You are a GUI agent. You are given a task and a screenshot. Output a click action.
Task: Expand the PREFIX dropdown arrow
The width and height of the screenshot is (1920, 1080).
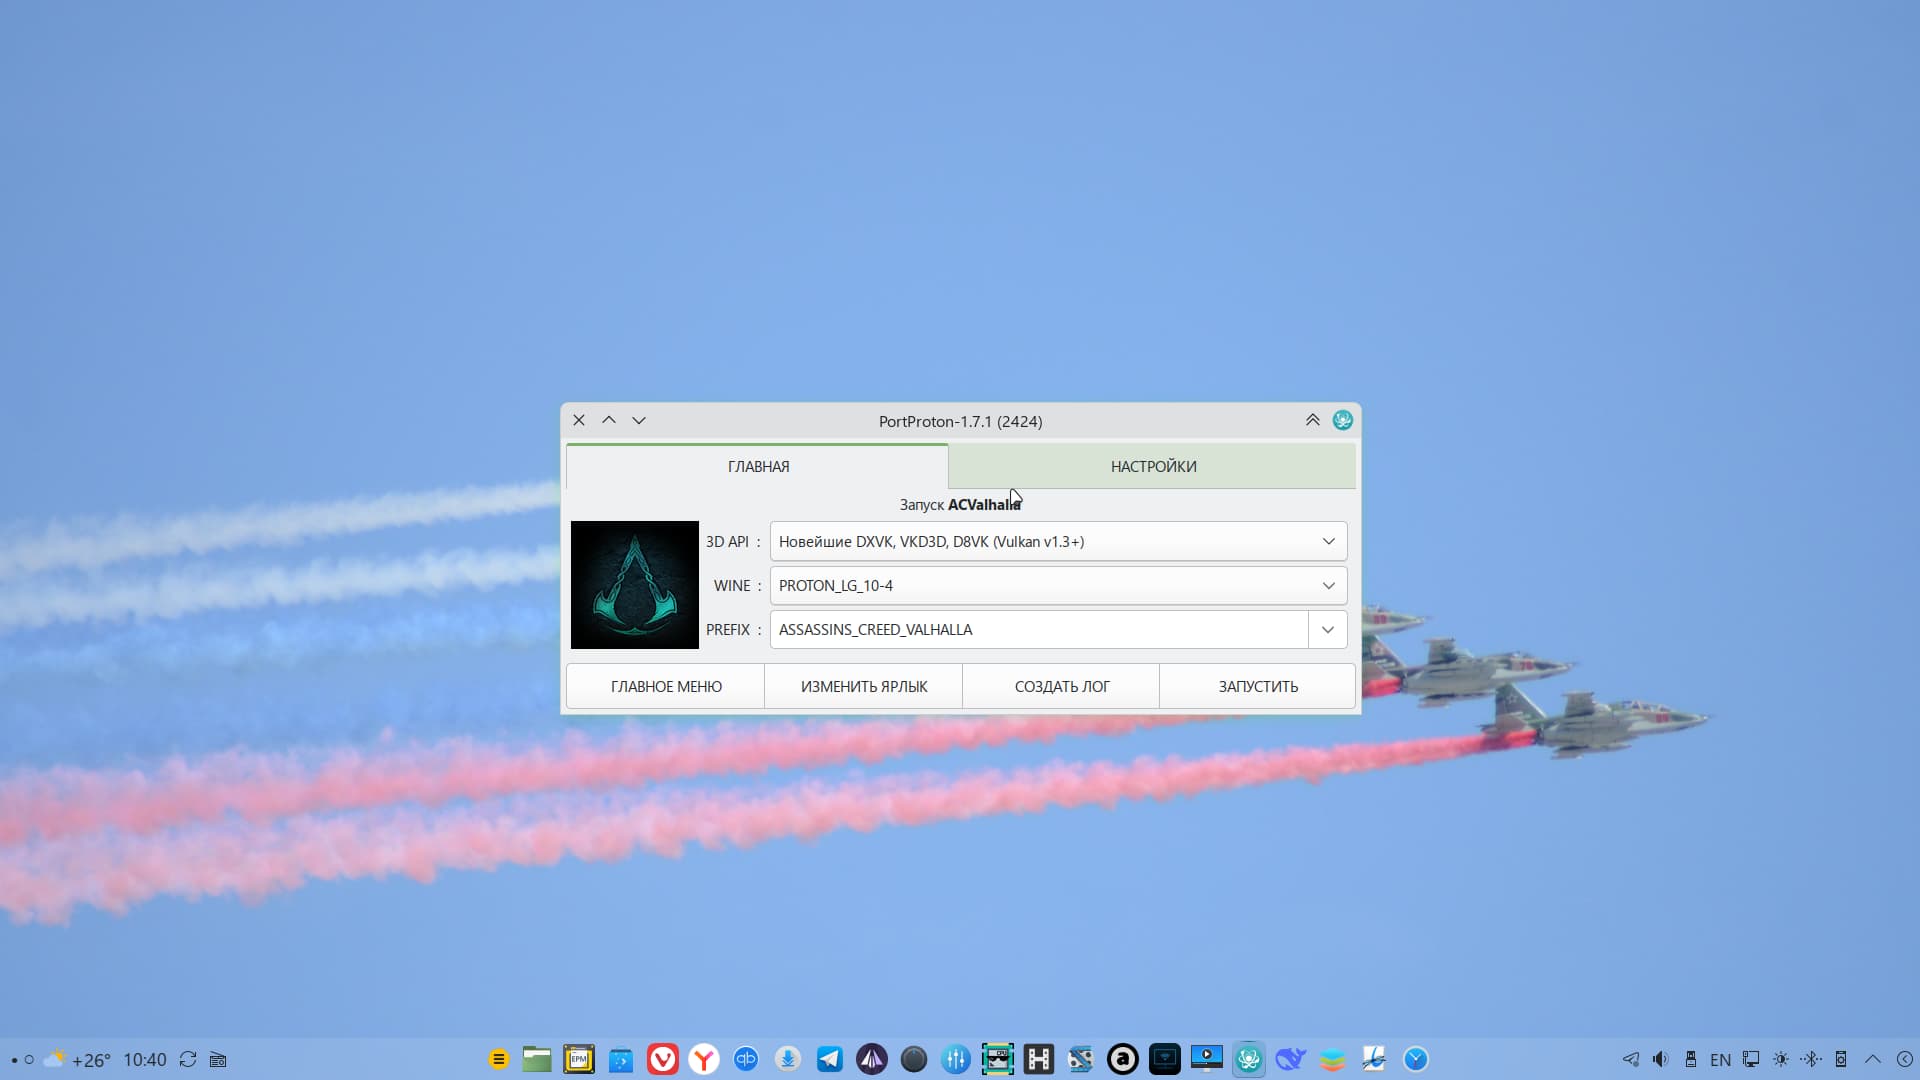pyautogui.click(x=1327, y=629)
